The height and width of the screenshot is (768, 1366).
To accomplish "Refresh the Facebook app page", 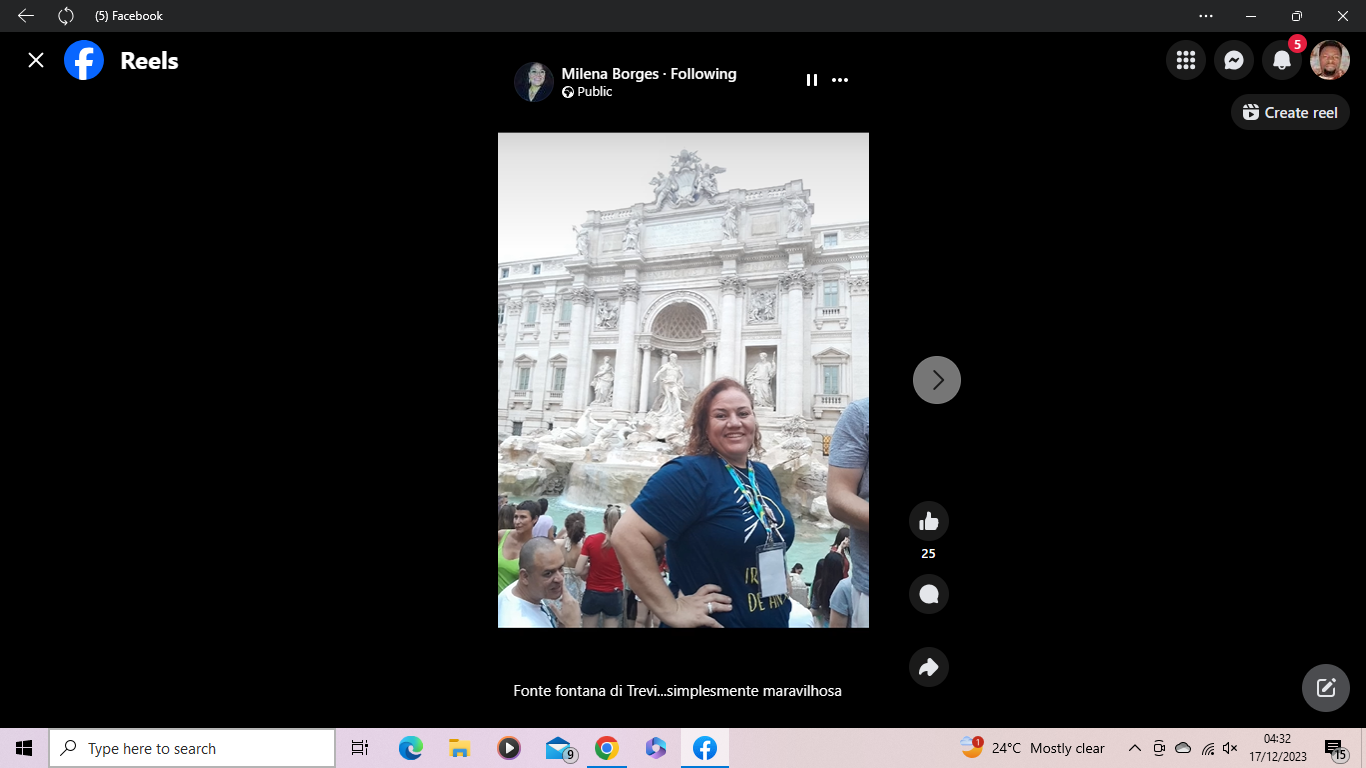I will [66, 16].
